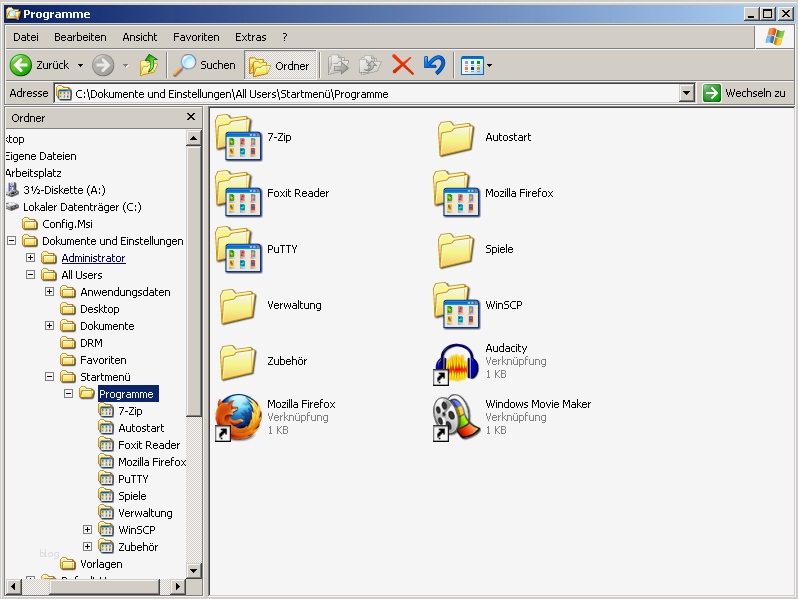
Task: Toggle the Ordner folders pane button
Action: [x=279, y=65]
